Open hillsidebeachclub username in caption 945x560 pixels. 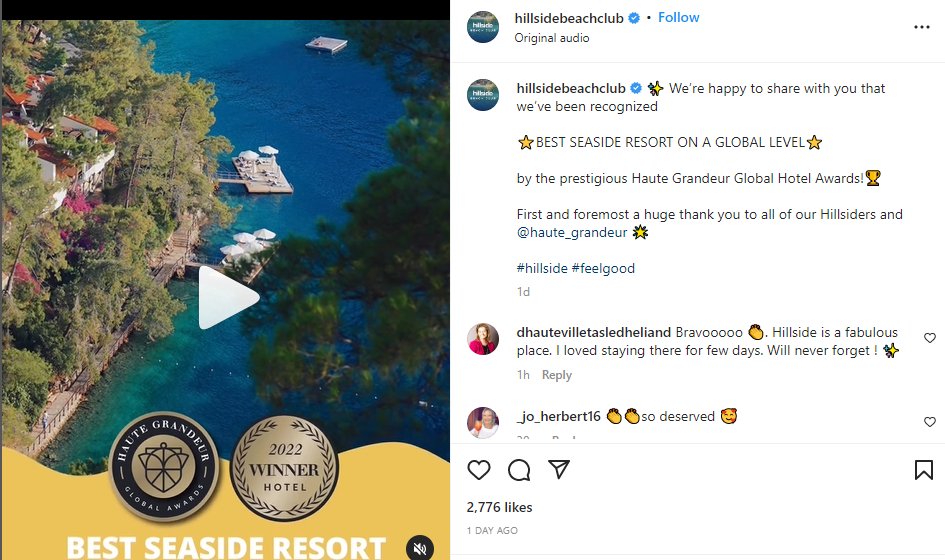(x=571, y=89)
